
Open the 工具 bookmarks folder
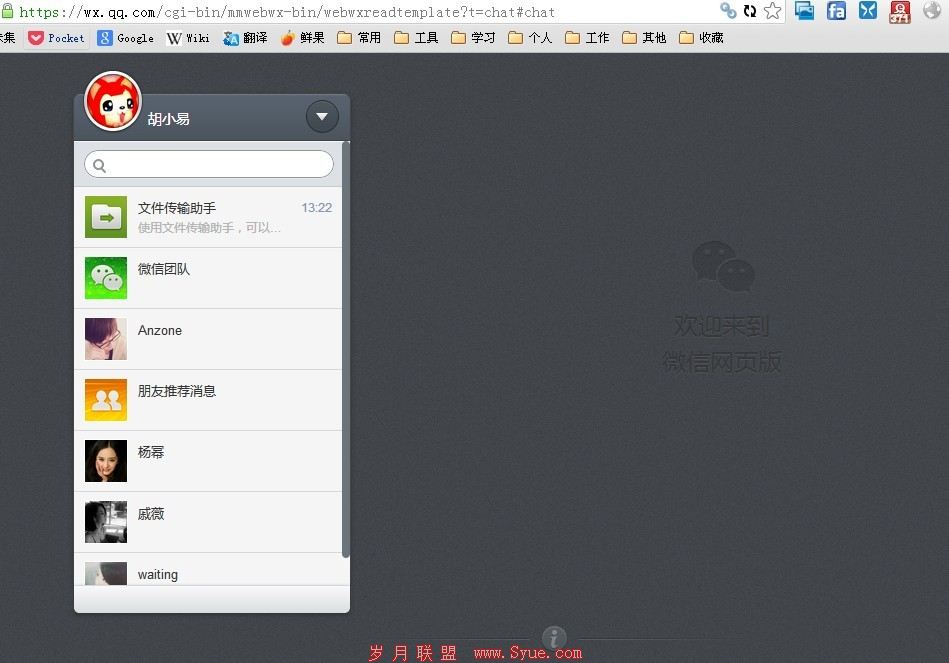(416, 38)
